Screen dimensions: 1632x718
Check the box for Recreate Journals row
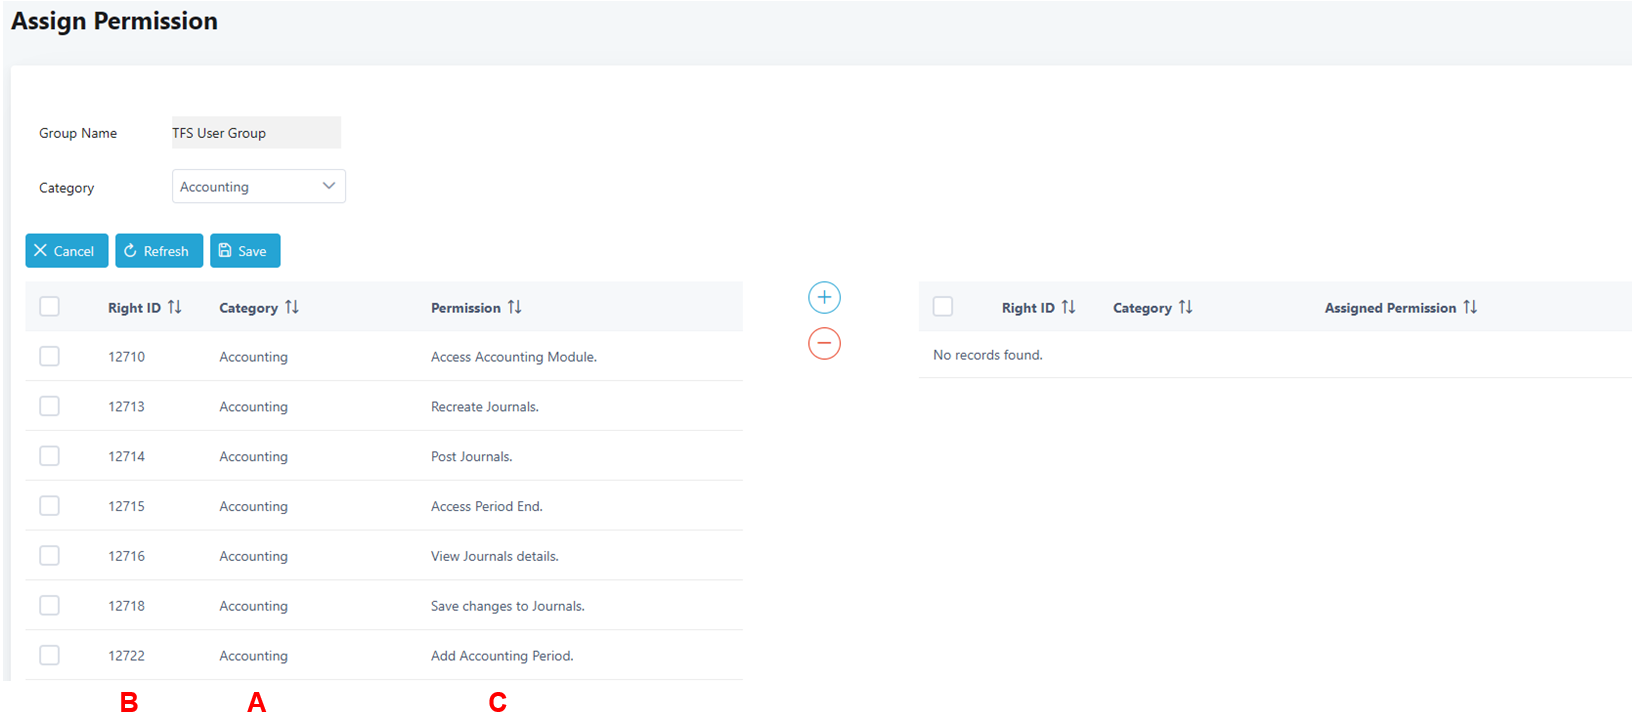pyautogui.click(x=49, y=406)
